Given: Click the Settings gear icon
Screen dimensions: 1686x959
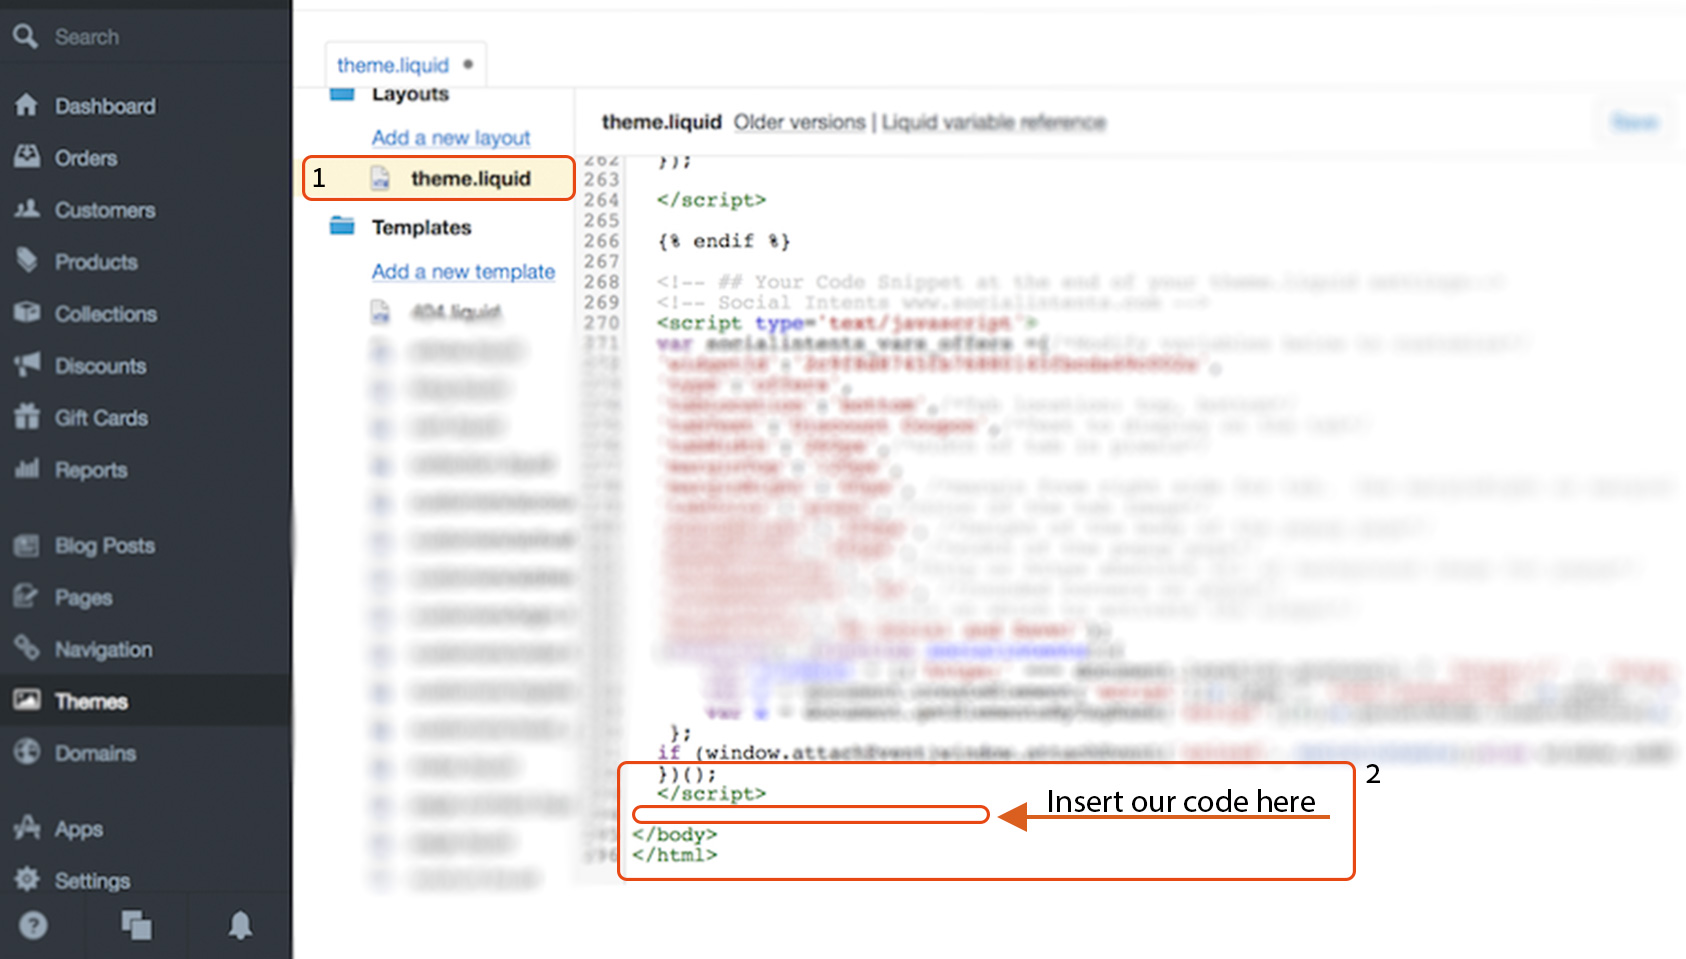Looking at the screenshot, I should [x=27, y=879].
